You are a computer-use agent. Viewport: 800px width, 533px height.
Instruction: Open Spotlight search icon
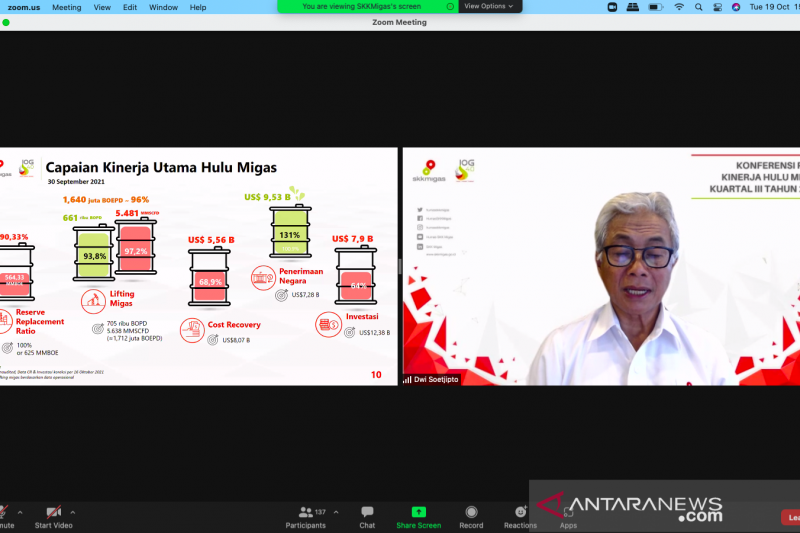coord(698,7)
